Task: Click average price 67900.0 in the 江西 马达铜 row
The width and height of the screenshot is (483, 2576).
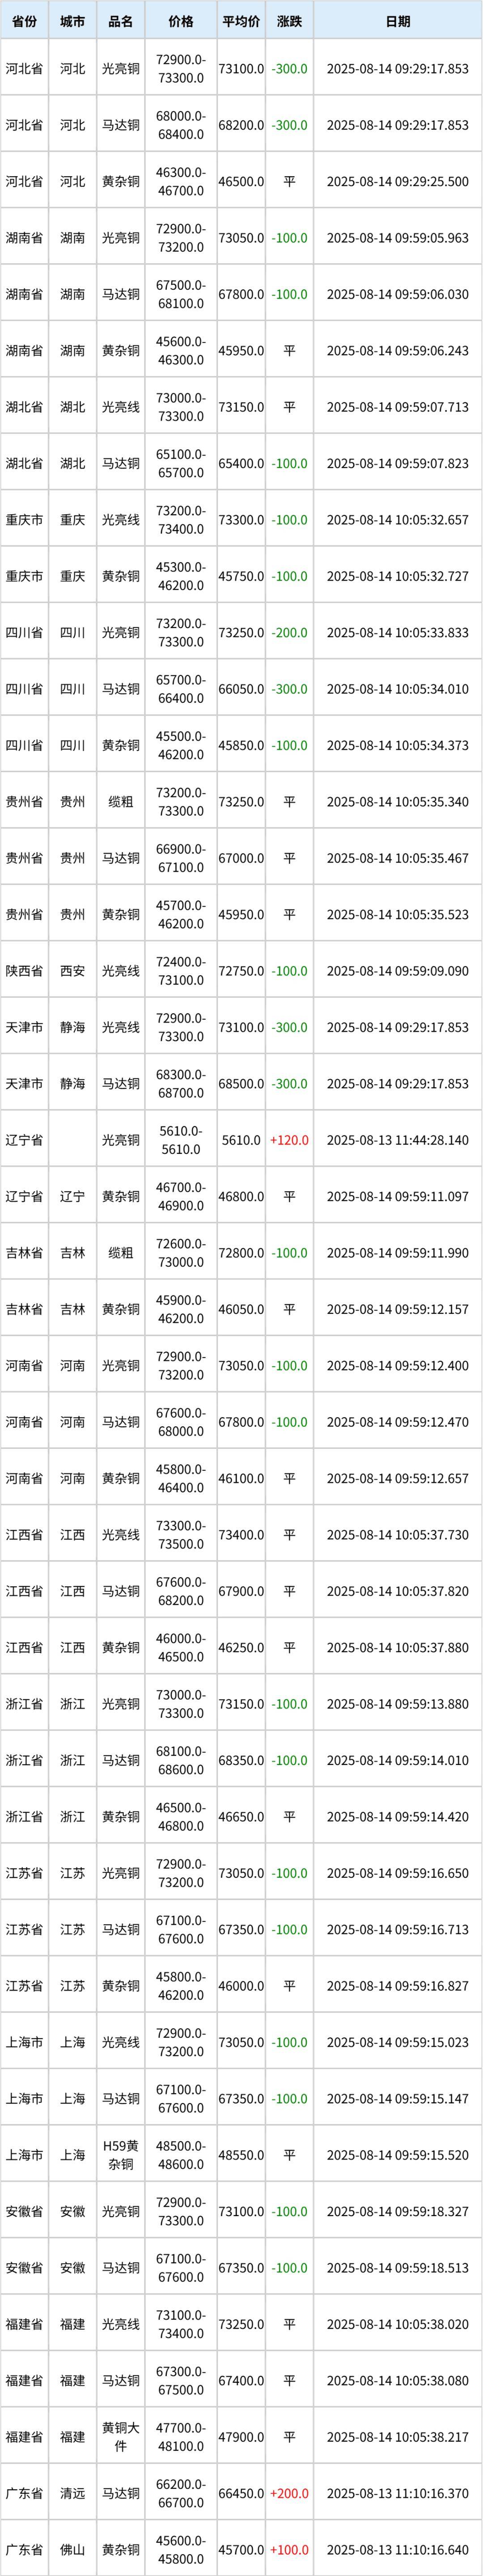Action: [241, 1590]
